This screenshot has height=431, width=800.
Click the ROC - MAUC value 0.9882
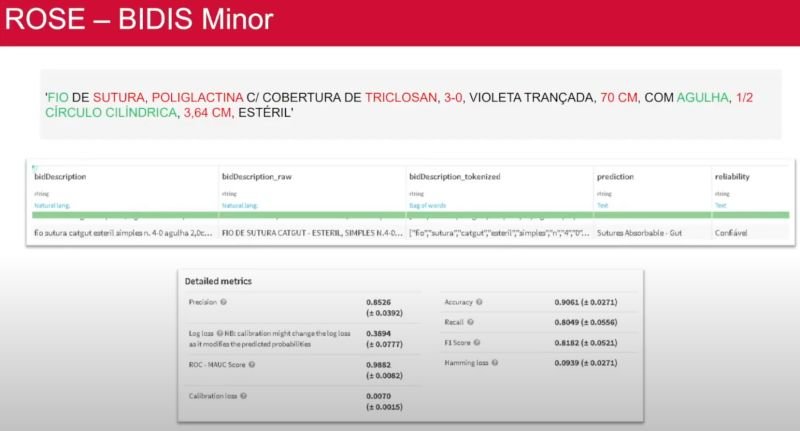click(378, 365)
